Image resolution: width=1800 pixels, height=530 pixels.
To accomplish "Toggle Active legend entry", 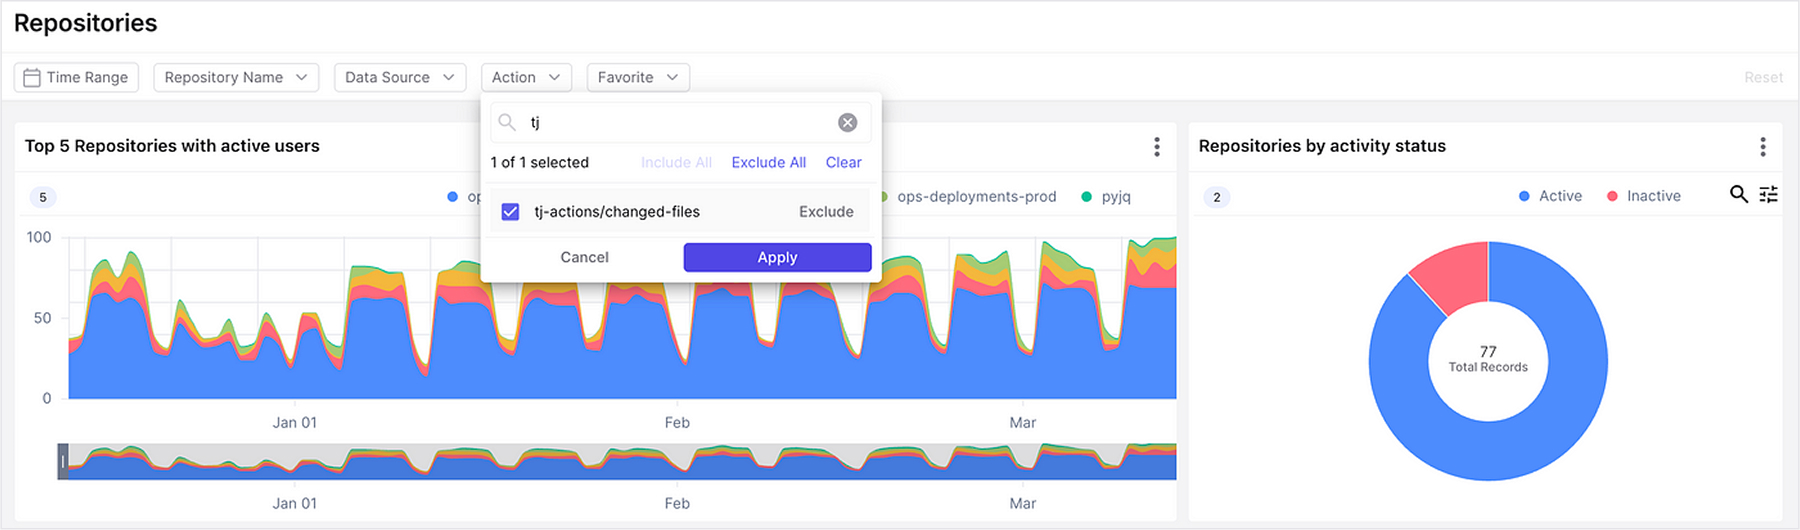I will coord(1550,196).
